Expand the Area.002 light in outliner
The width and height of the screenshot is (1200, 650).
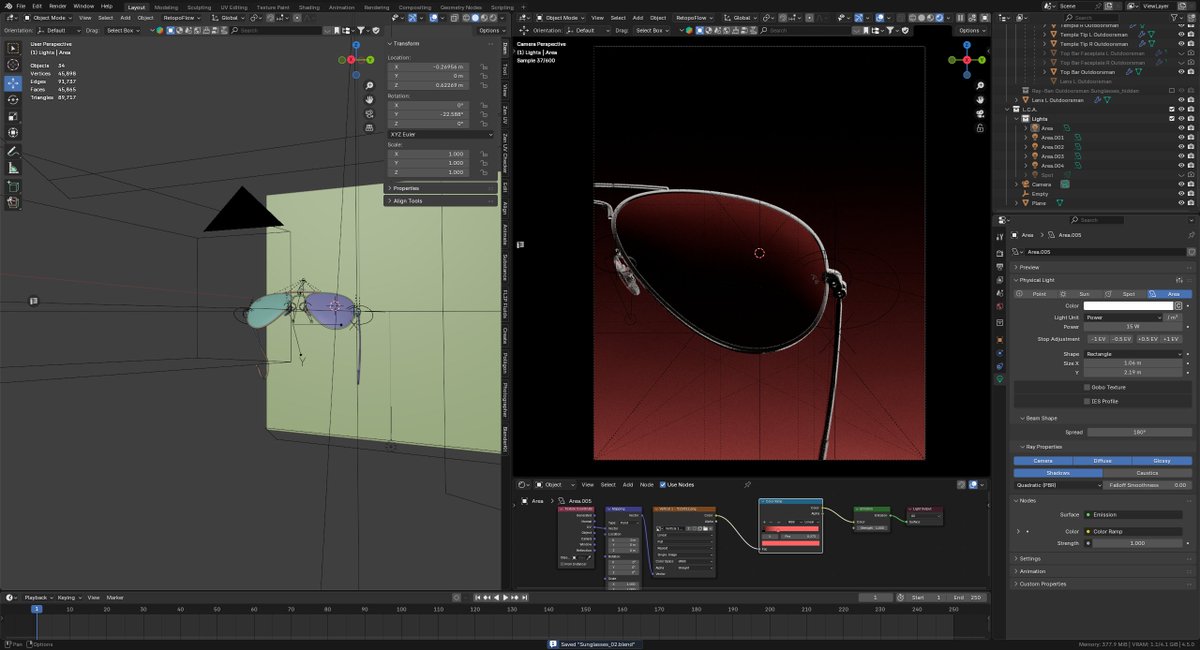pos(1027,147)
